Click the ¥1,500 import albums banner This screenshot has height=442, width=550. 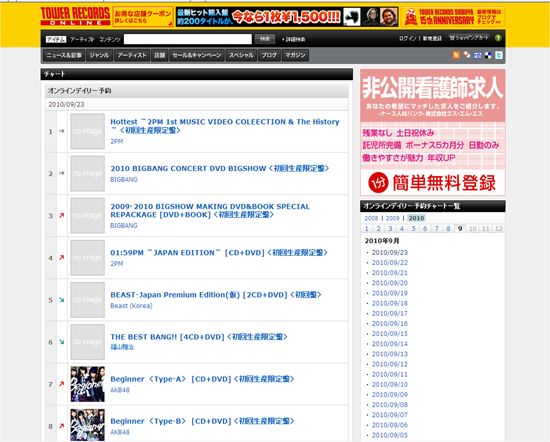pyautogui.click(x=287, y=17)
